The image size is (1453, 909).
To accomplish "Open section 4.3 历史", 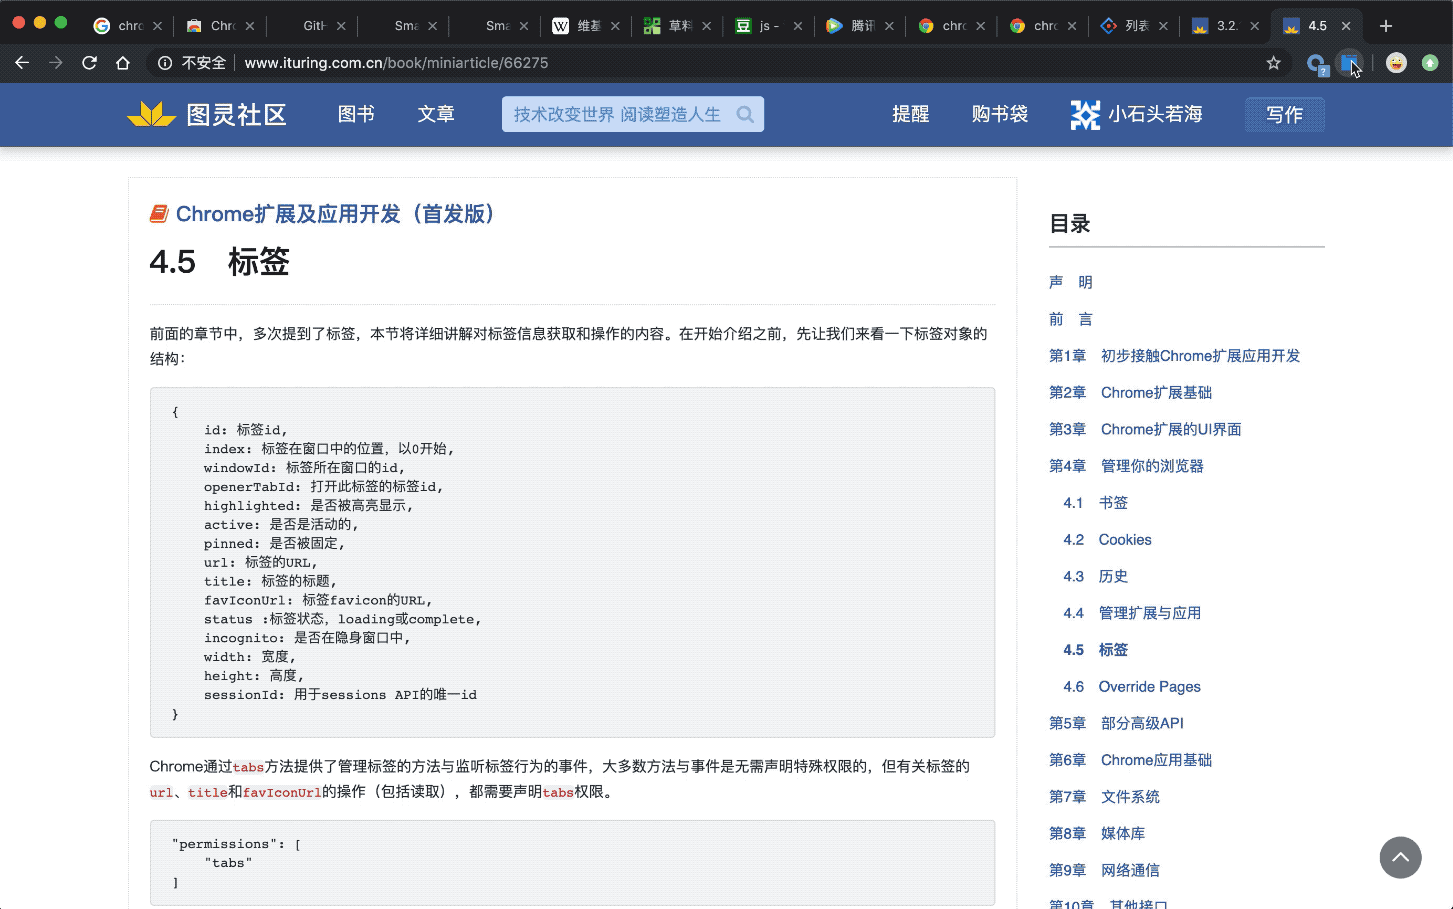I will (1096, 576).
